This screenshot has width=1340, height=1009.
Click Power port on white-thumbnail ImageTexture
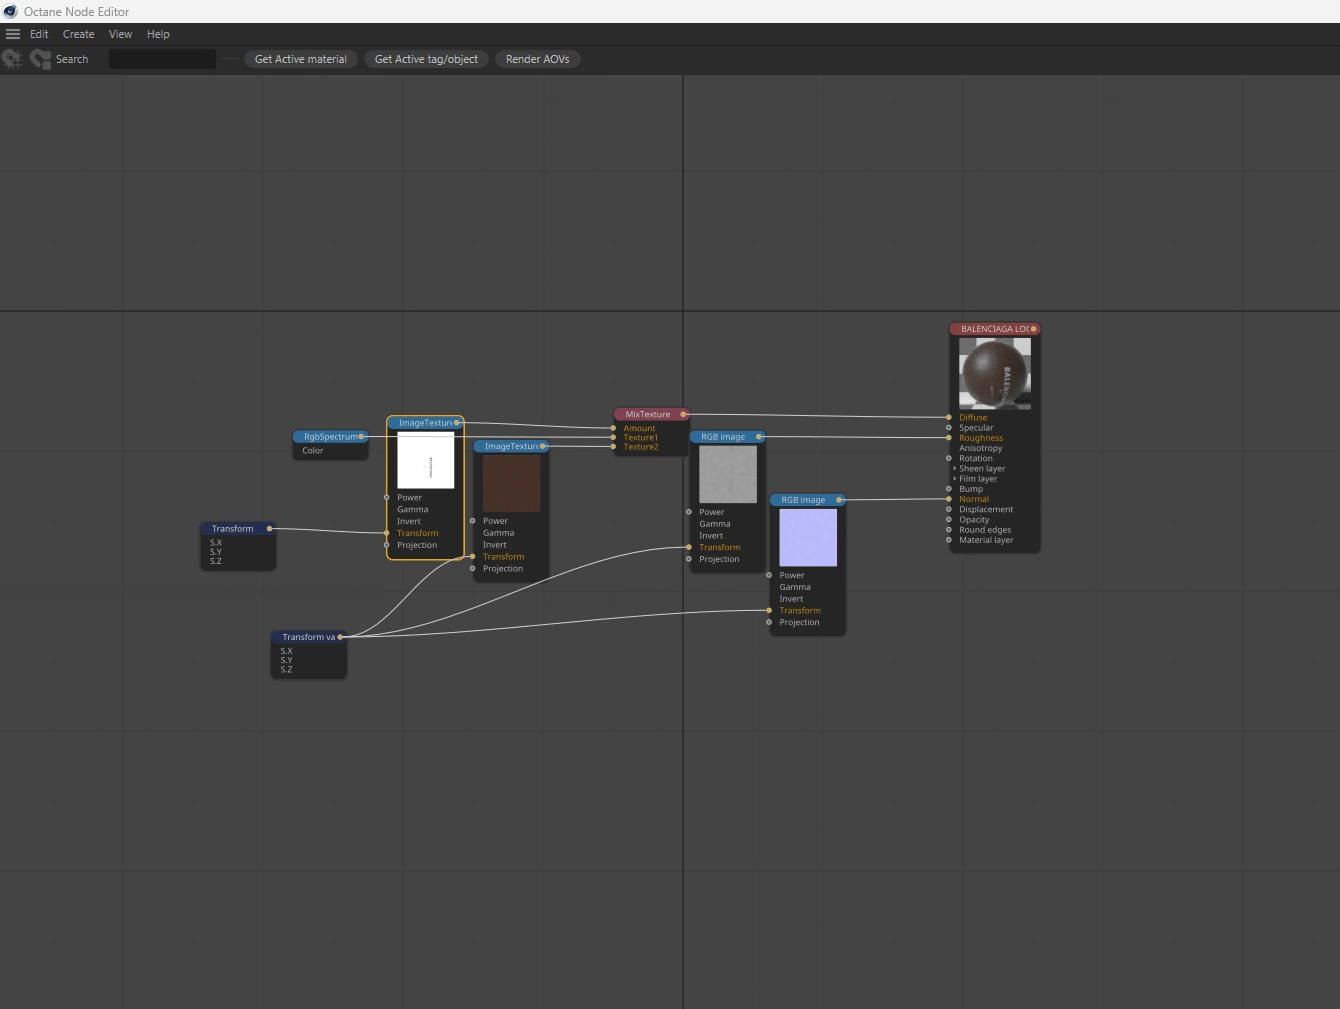tap(387, 497)
